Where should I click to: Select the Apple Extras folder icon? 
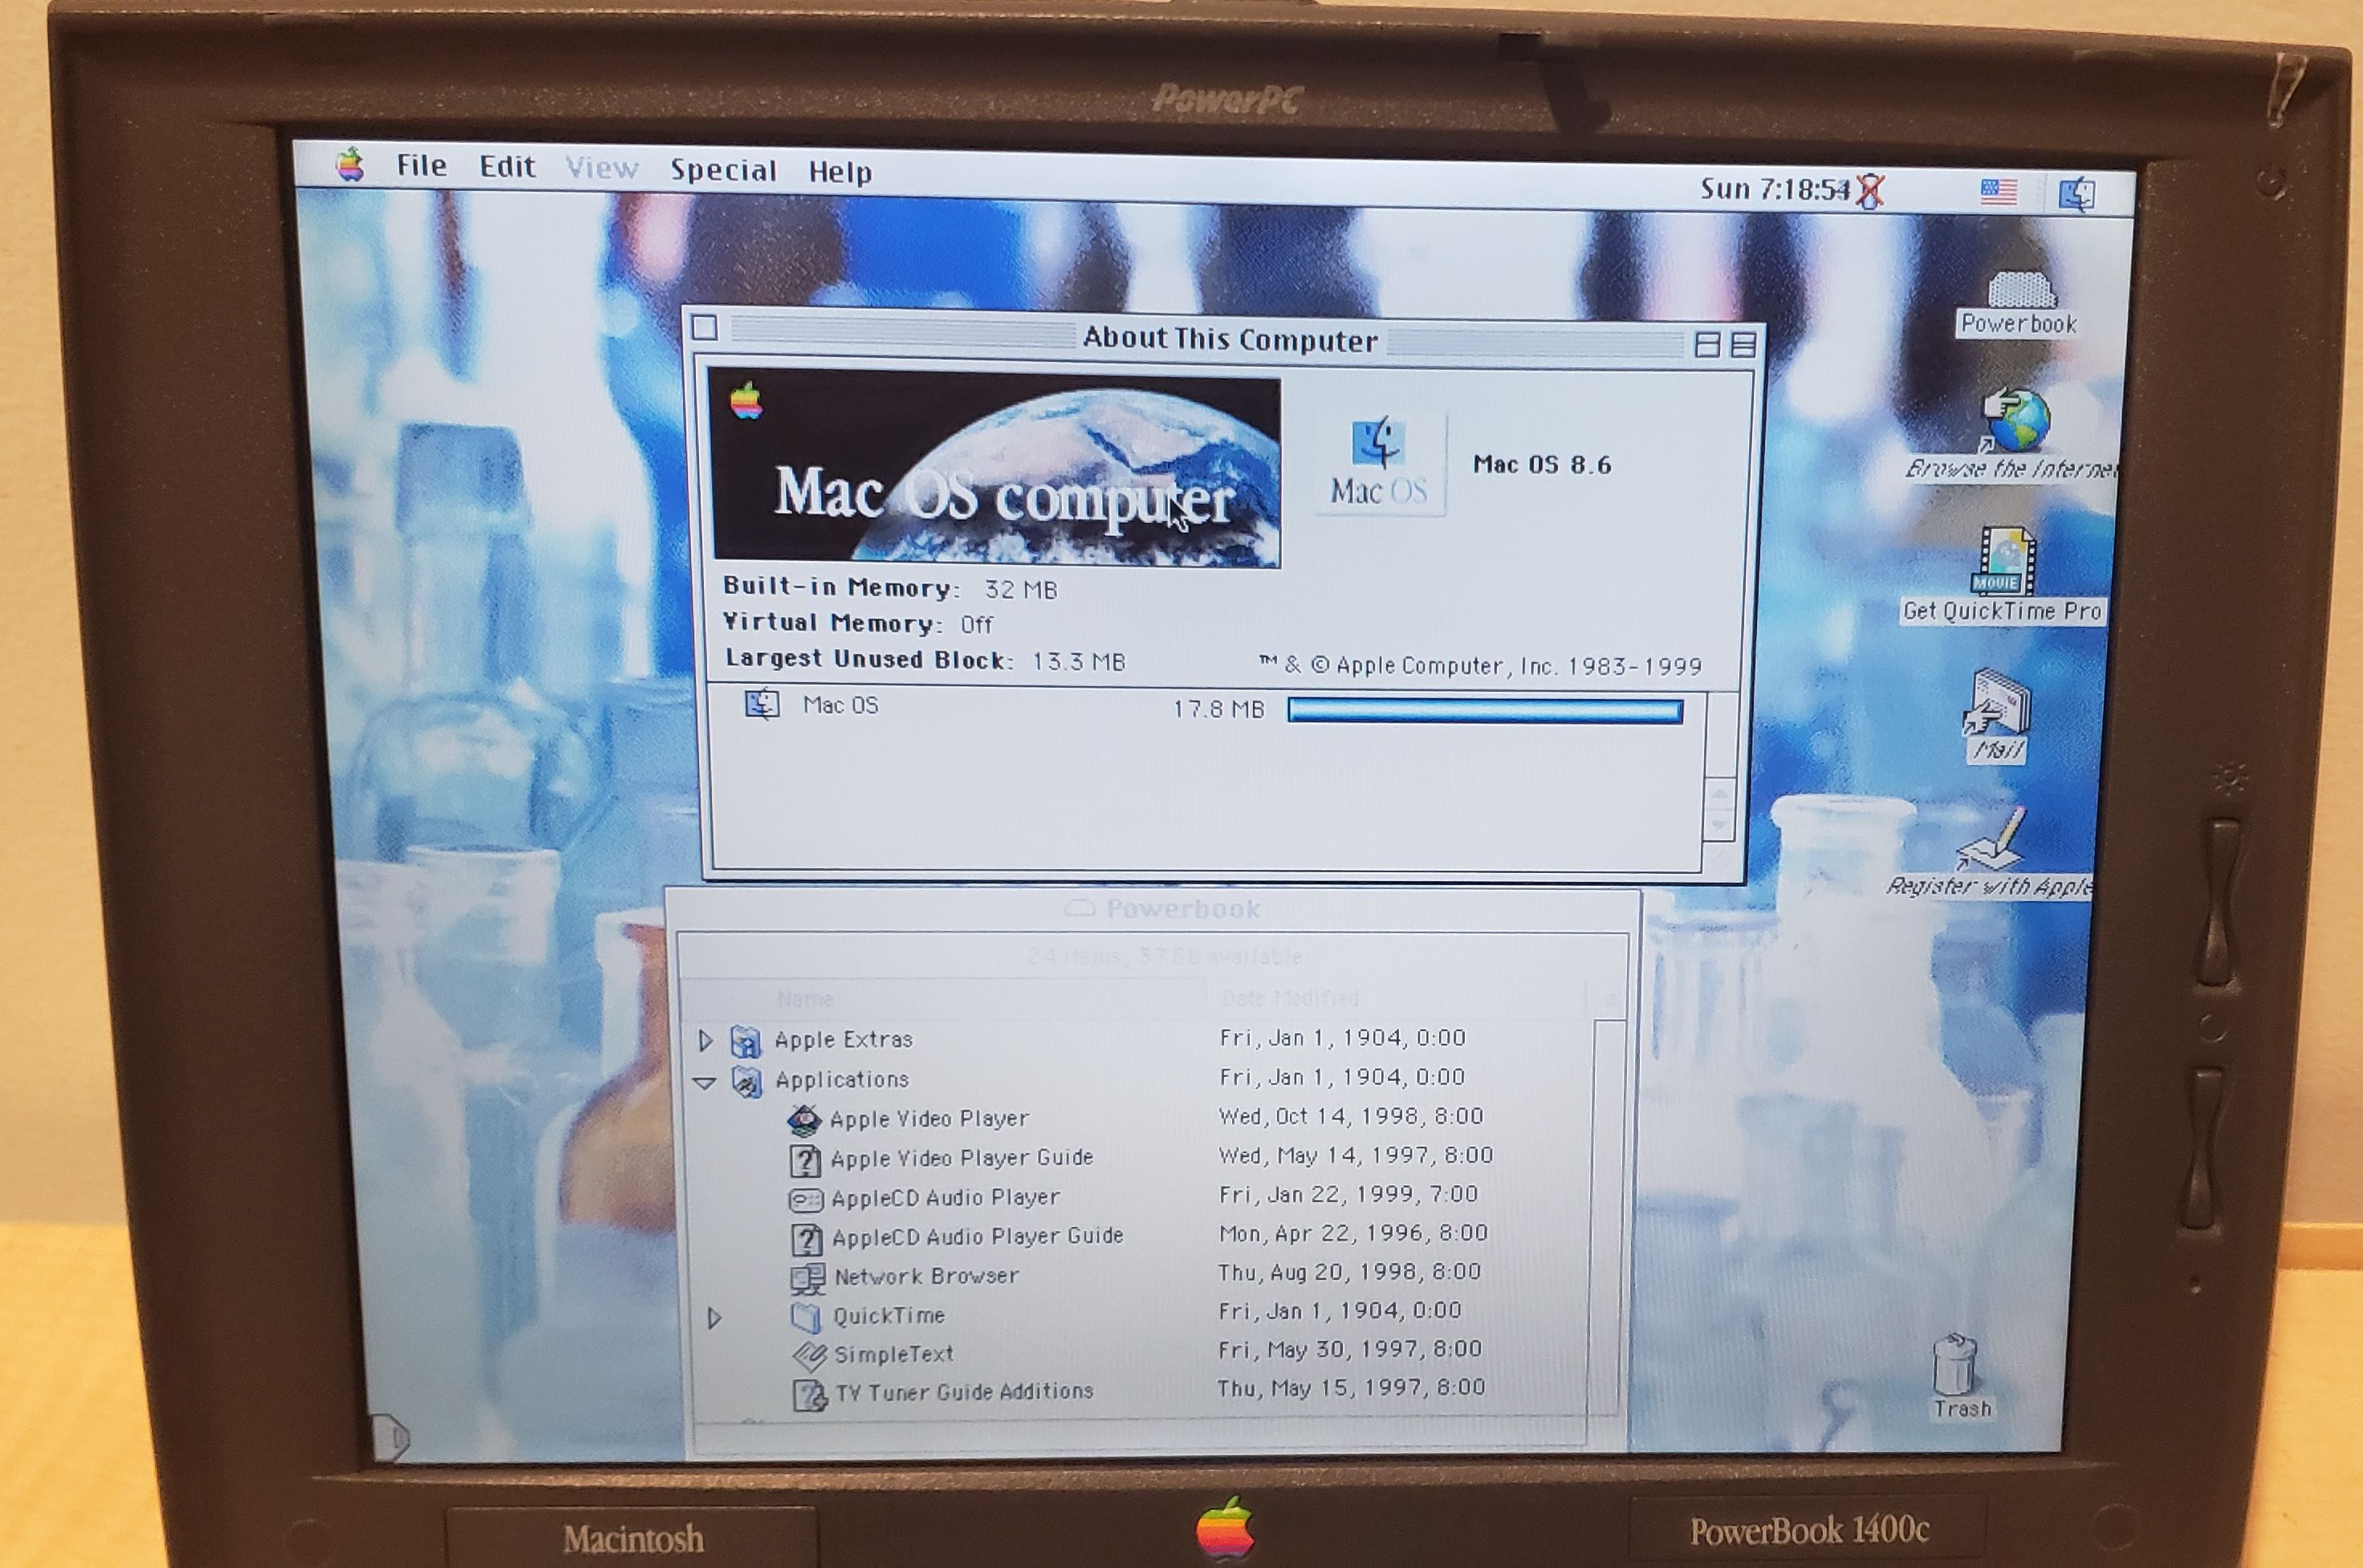click(745, 1041)
